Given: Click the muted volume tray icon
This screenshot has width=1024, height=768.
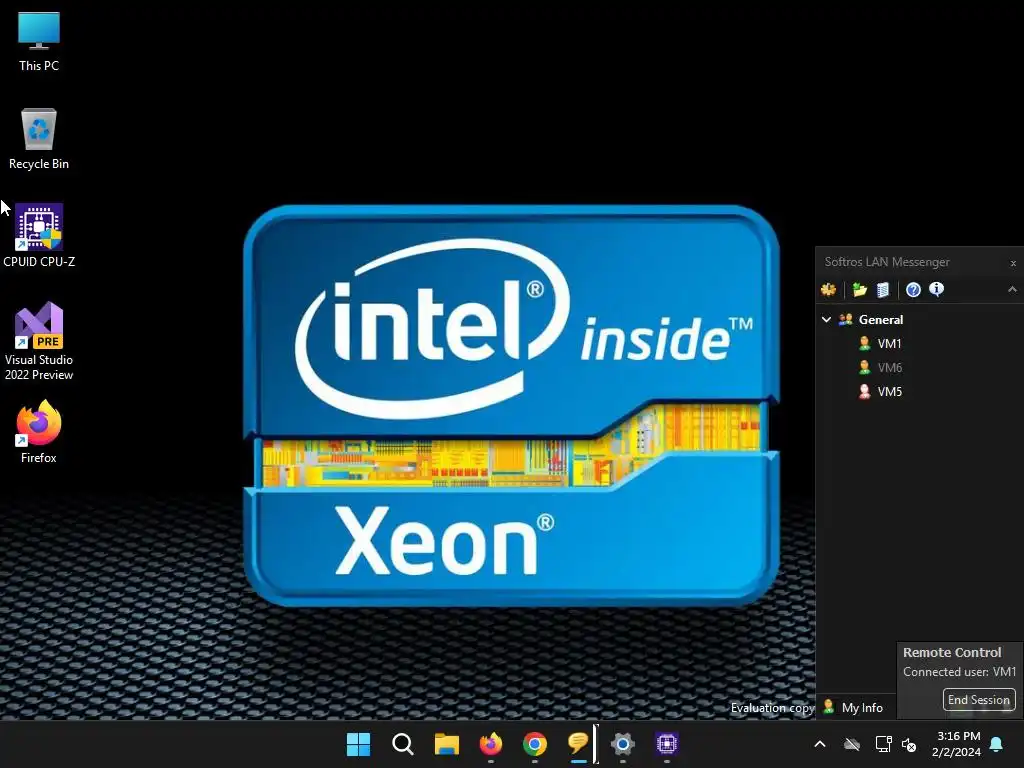Looking at the screenshot, I should (x=909, y=744).
